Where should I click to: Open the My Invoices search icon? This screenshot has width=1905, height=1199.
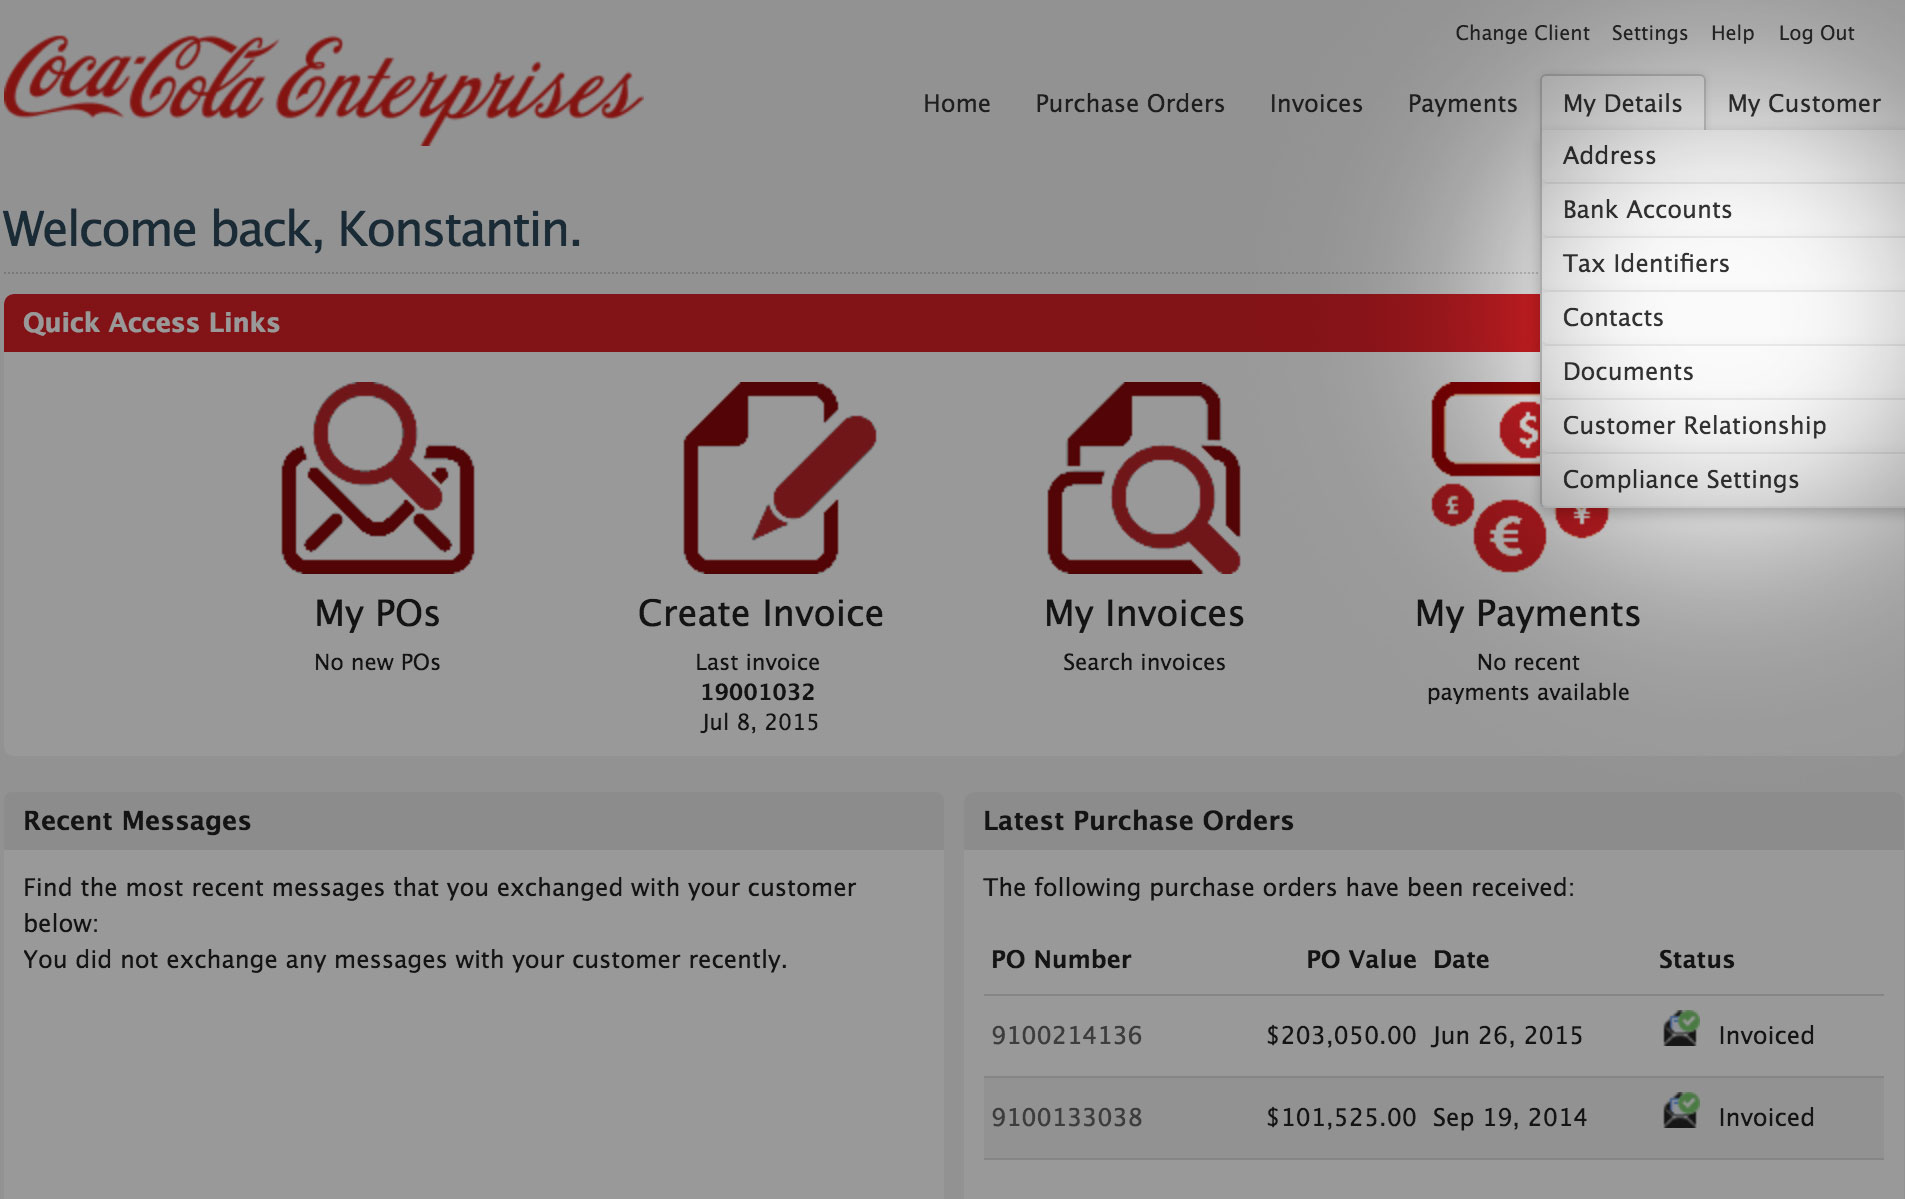(1144, 477)
